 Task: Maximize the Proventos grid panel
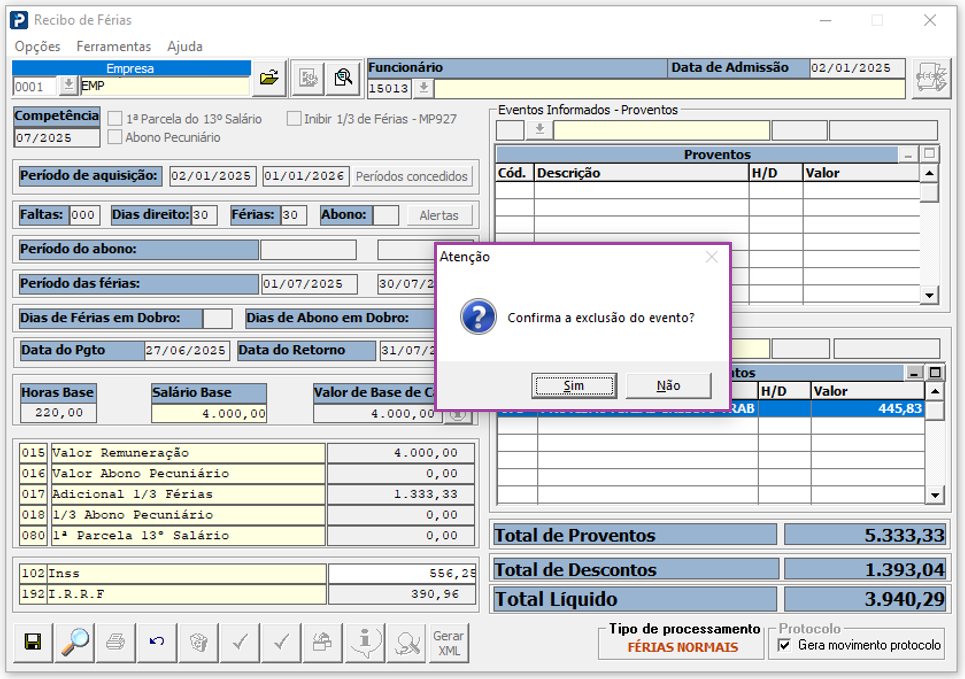coord(929,154)
